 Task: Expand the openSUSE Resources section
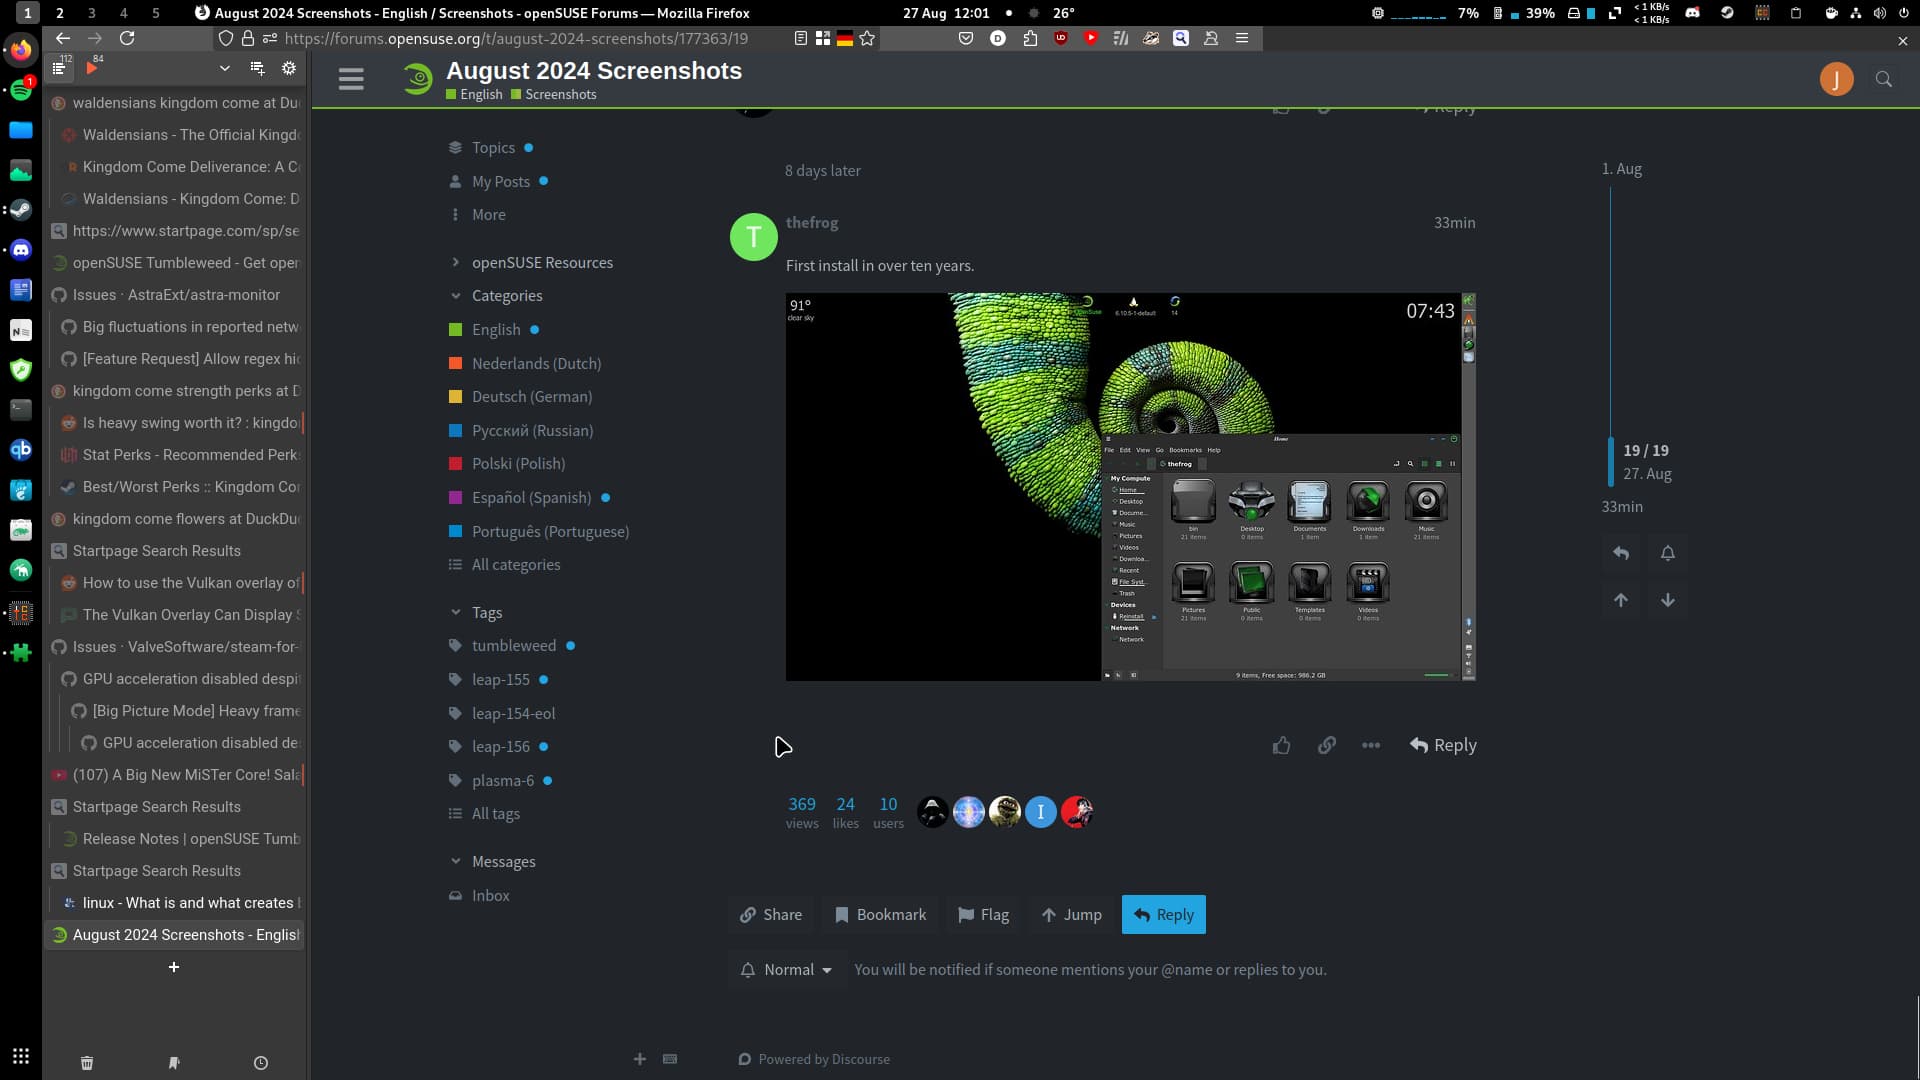click(542, 262)
